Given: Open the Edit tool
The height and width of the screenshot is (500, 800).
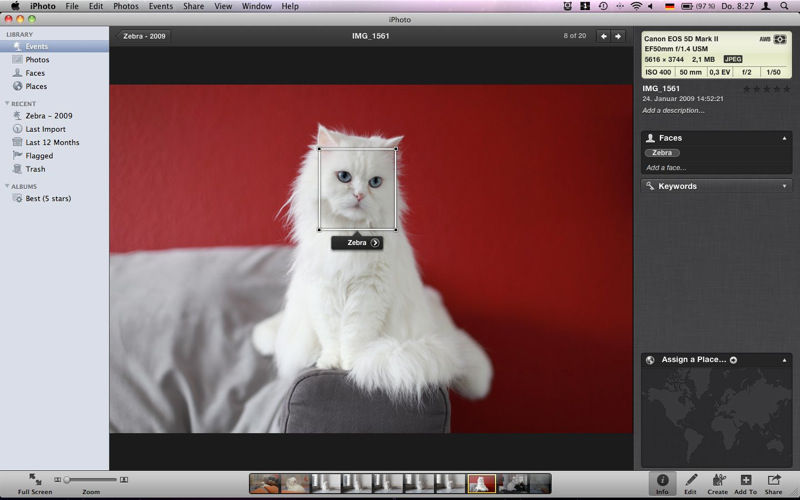Looking at the screenshot, I should pyautogui.click(x=690, y=480).
